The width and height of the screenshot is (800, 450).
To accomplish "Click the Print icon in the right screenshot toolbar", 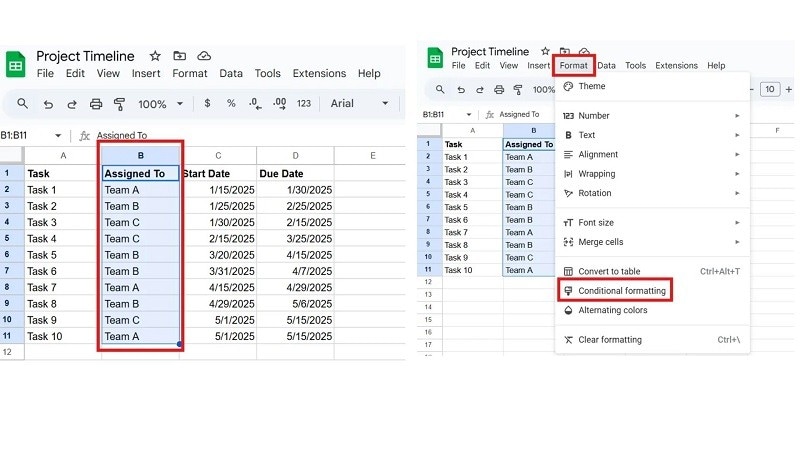I will (499, 90).
